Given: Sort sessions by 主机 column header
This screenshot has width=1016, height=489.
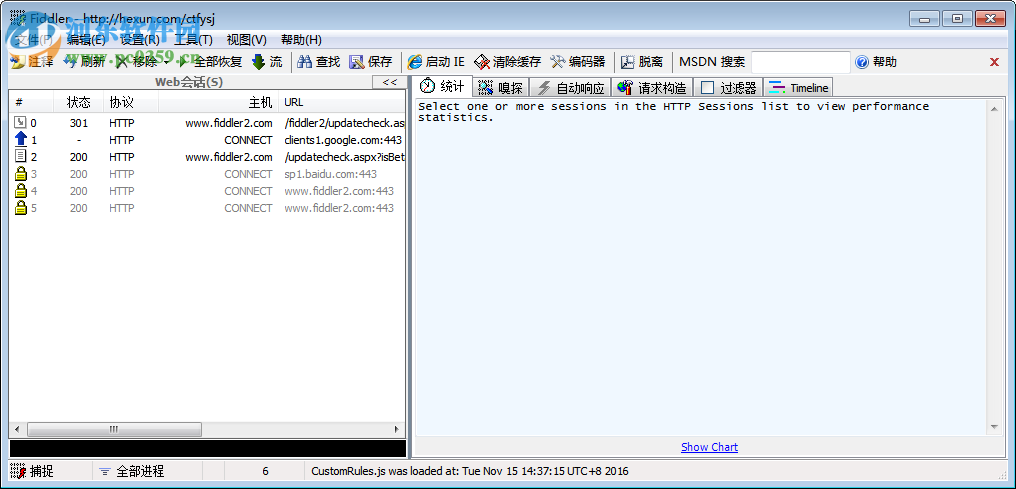Looking at the screenshot, I should (218, 102).
